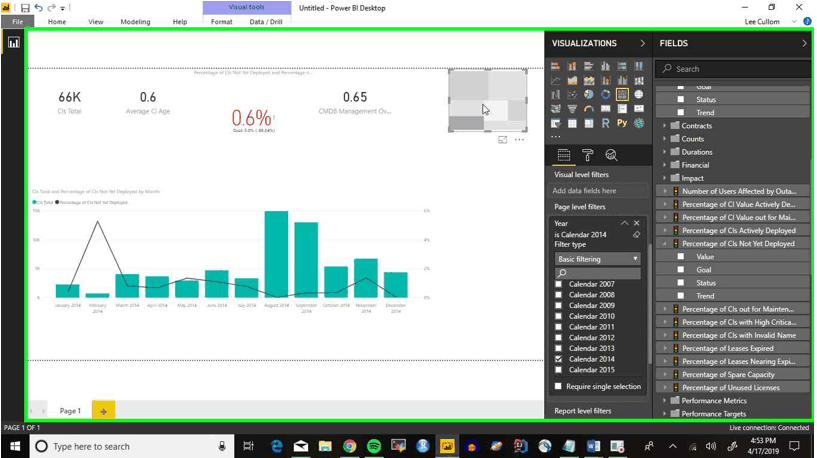This screenshot has width=817, height=458.
Task: Switch to the Modeling tab
Action: pyautogui.click(x=135, y=22)
